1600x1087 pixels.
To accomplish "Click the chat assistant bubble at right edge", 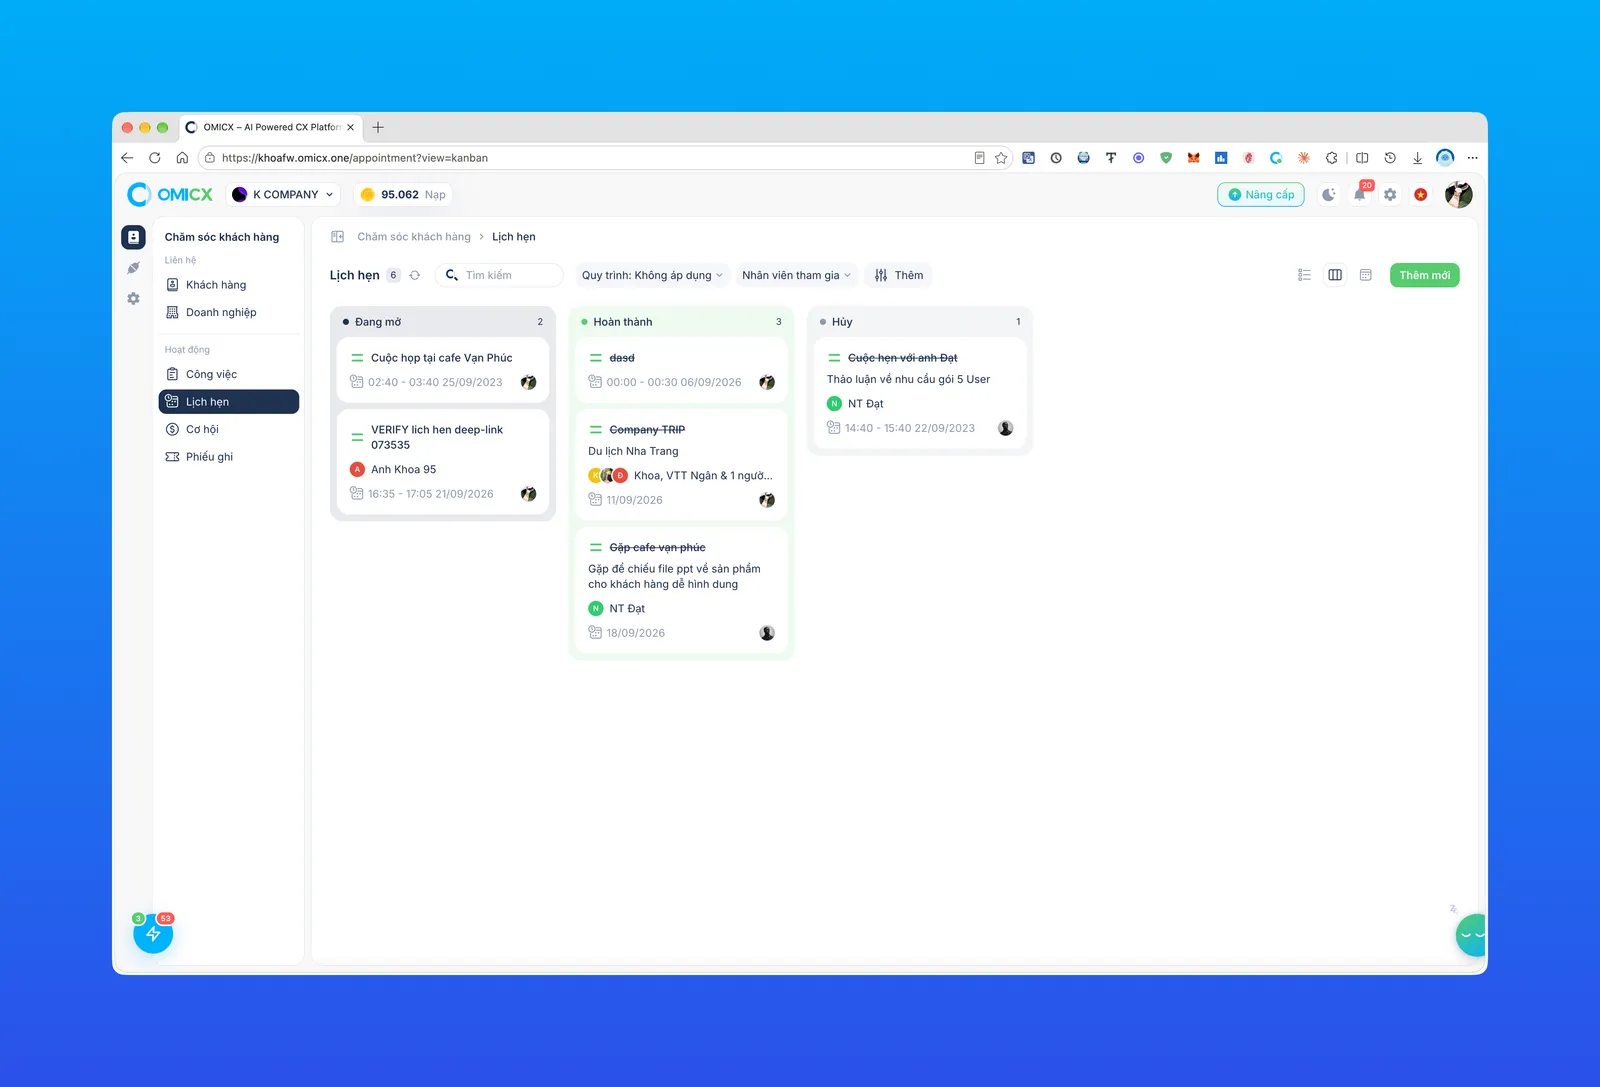I will pyautogui.click(x=1471, y=936).
